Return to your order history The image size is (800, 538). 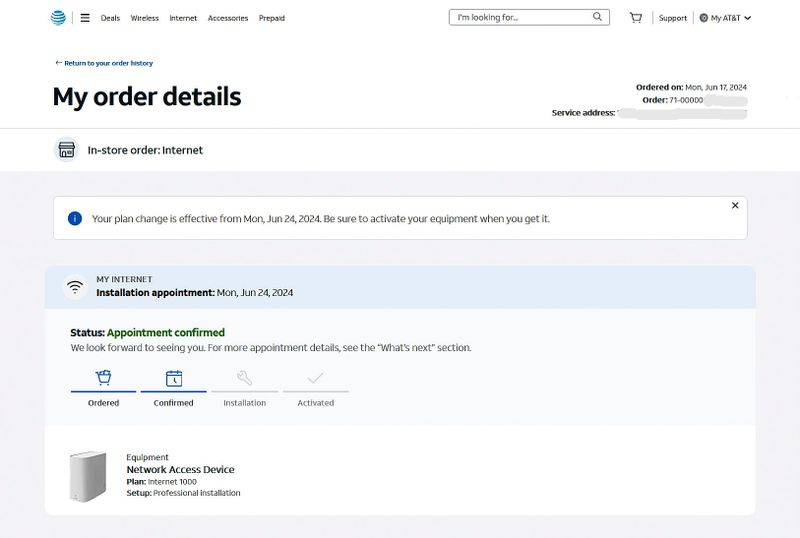104,63
